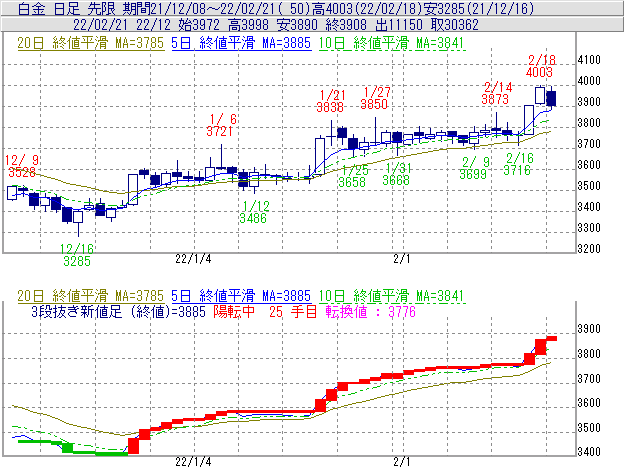Click the closing price '終3908'
Screen dimensions: 624x475
point(345,25)
